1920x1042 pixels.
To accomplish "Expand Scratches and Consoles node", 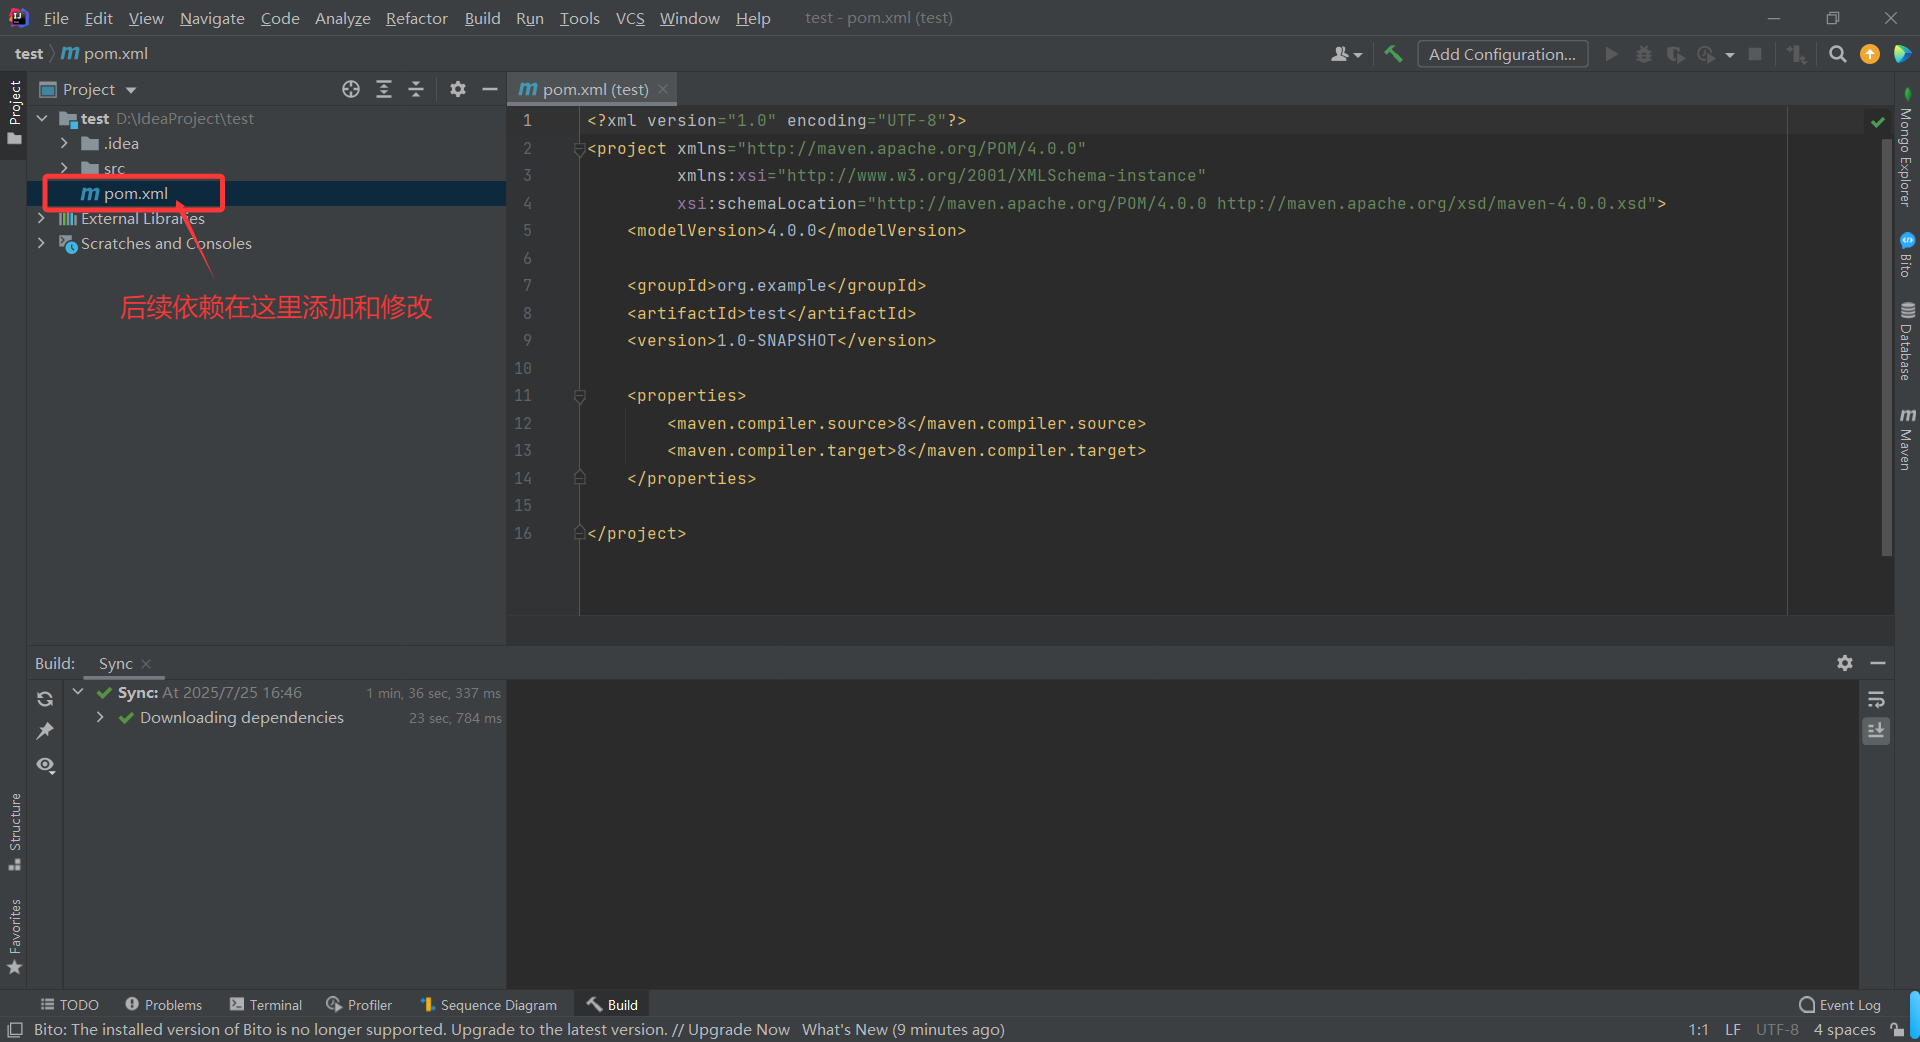I will click(41, 243).
